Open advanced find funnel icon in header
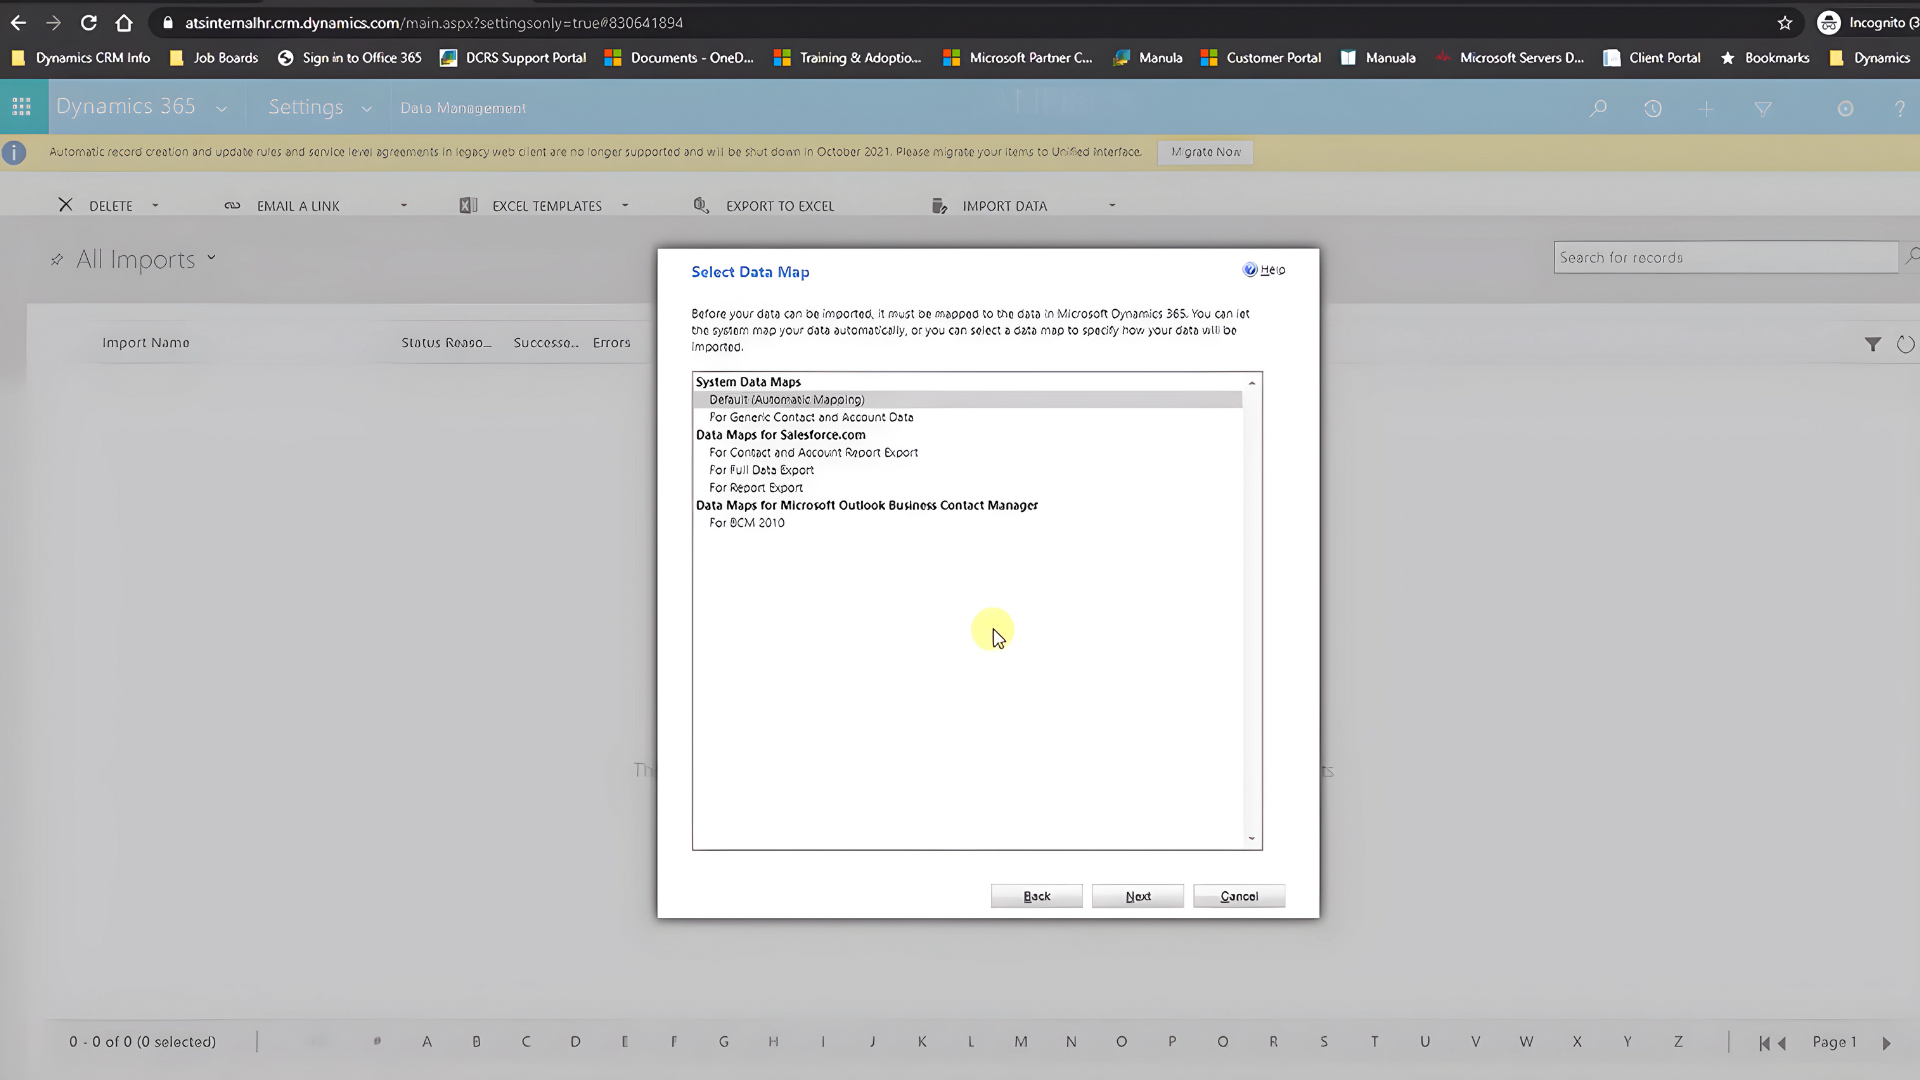 click(x=1763, y=108)
